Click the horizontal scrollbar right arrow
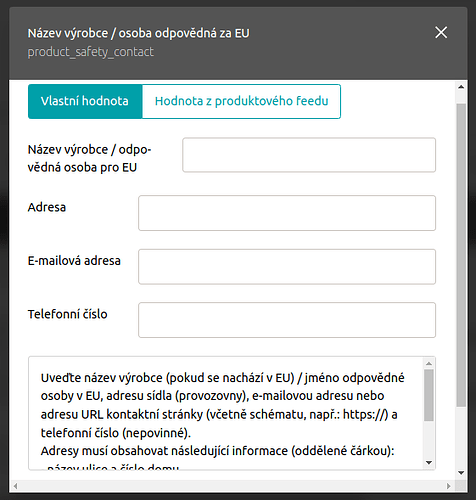Viewport: 476px width, 500px height. coord(449,486)
